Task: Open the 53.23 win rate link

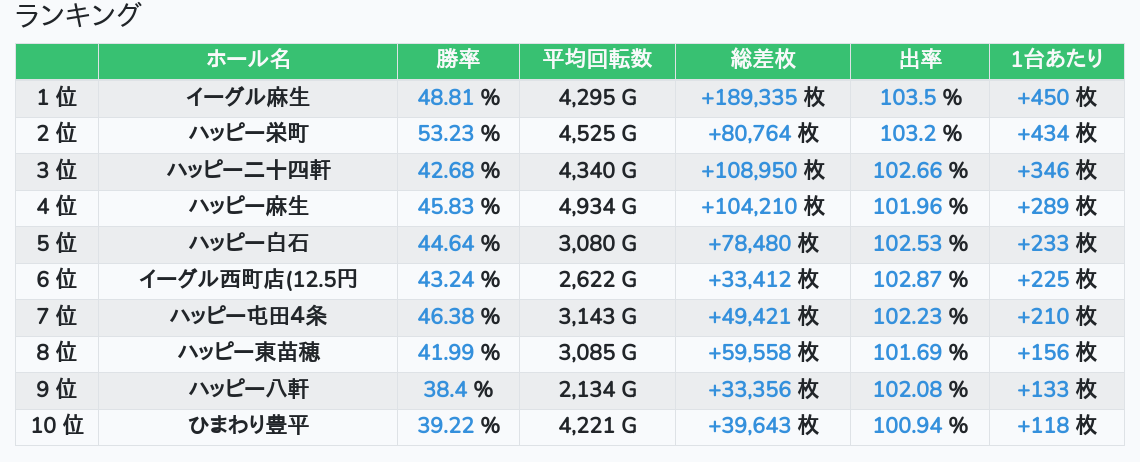Action: click(446, 134)
